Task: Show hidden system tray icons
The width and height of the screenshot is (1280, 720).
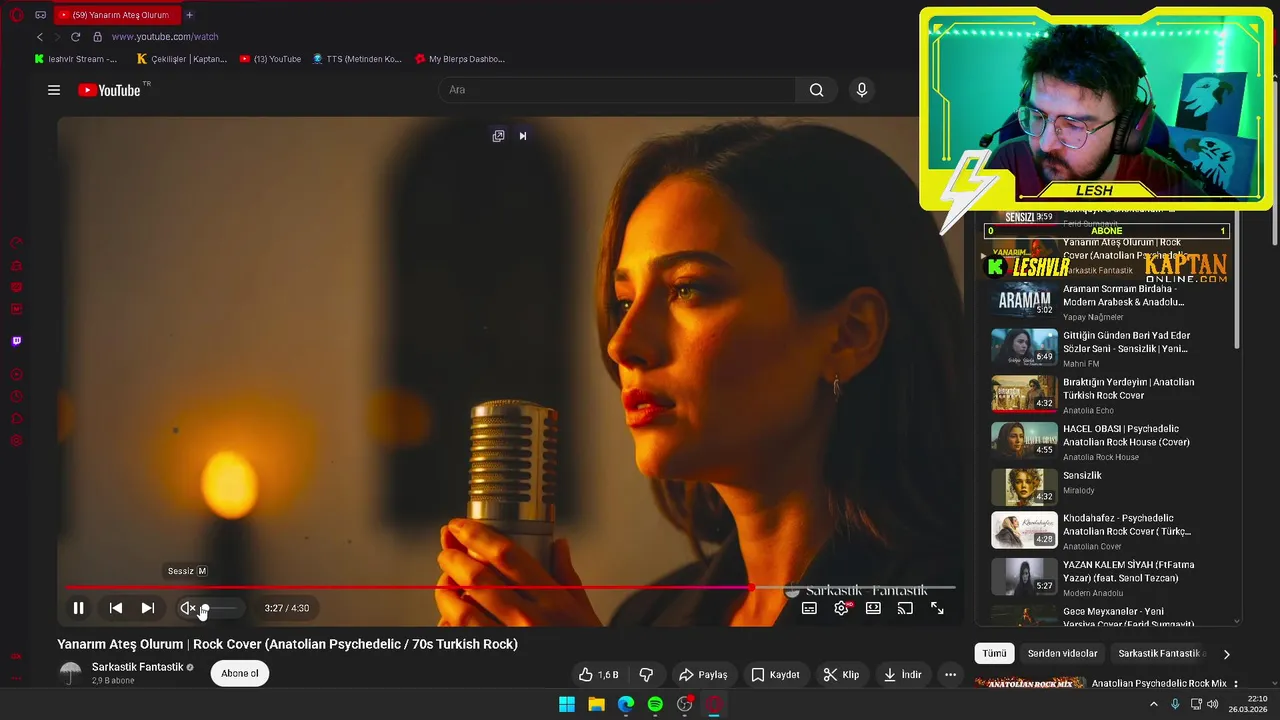Action: 1153,704
